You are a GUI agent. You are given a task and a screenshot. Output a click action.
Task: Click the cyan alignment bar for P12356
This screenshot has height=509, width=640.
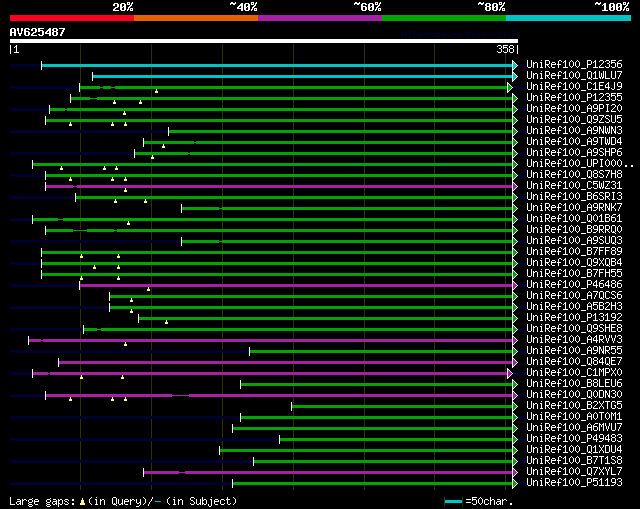click(x=277, y=65)
